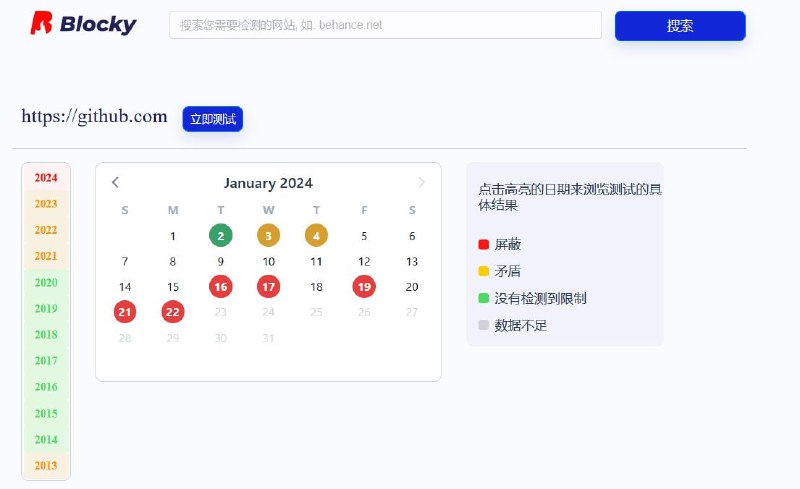Click the blue 搜索 search button
The width and height of the screenshot is (800, 489).
click(x=680, y=26)
